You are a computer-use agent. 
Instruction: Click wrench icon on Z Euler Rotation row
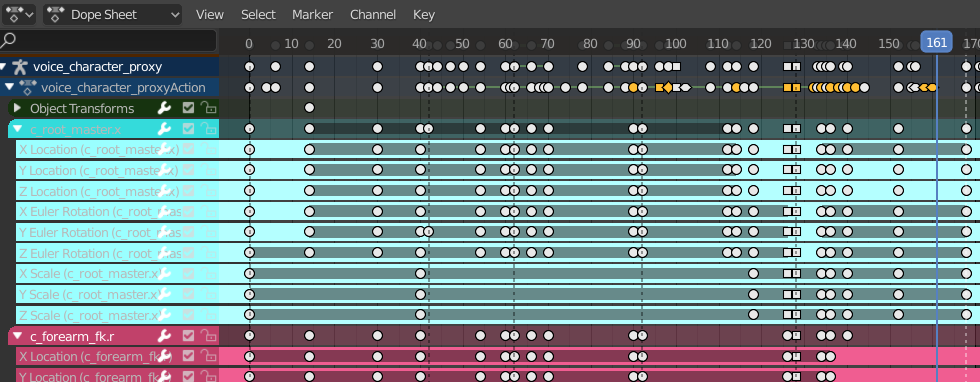point(164,253)
